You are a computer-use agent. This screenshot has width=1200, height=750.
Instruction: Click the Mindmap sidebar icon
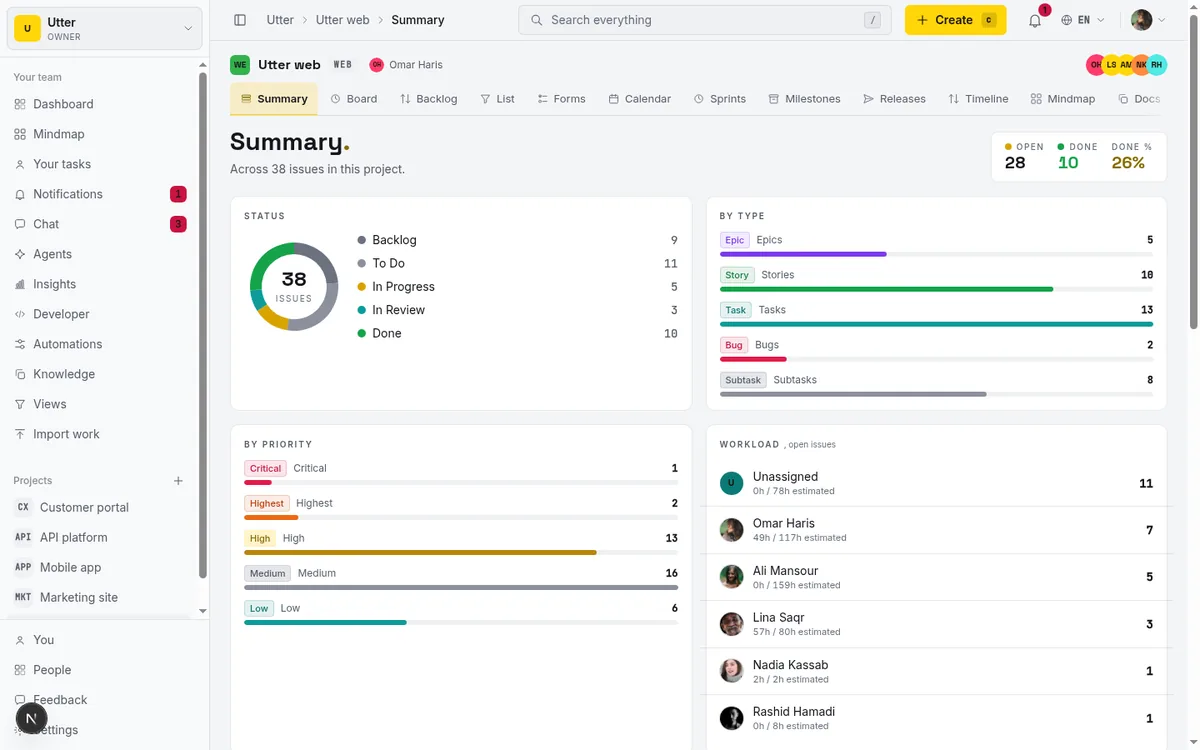[x=20, y=134]
